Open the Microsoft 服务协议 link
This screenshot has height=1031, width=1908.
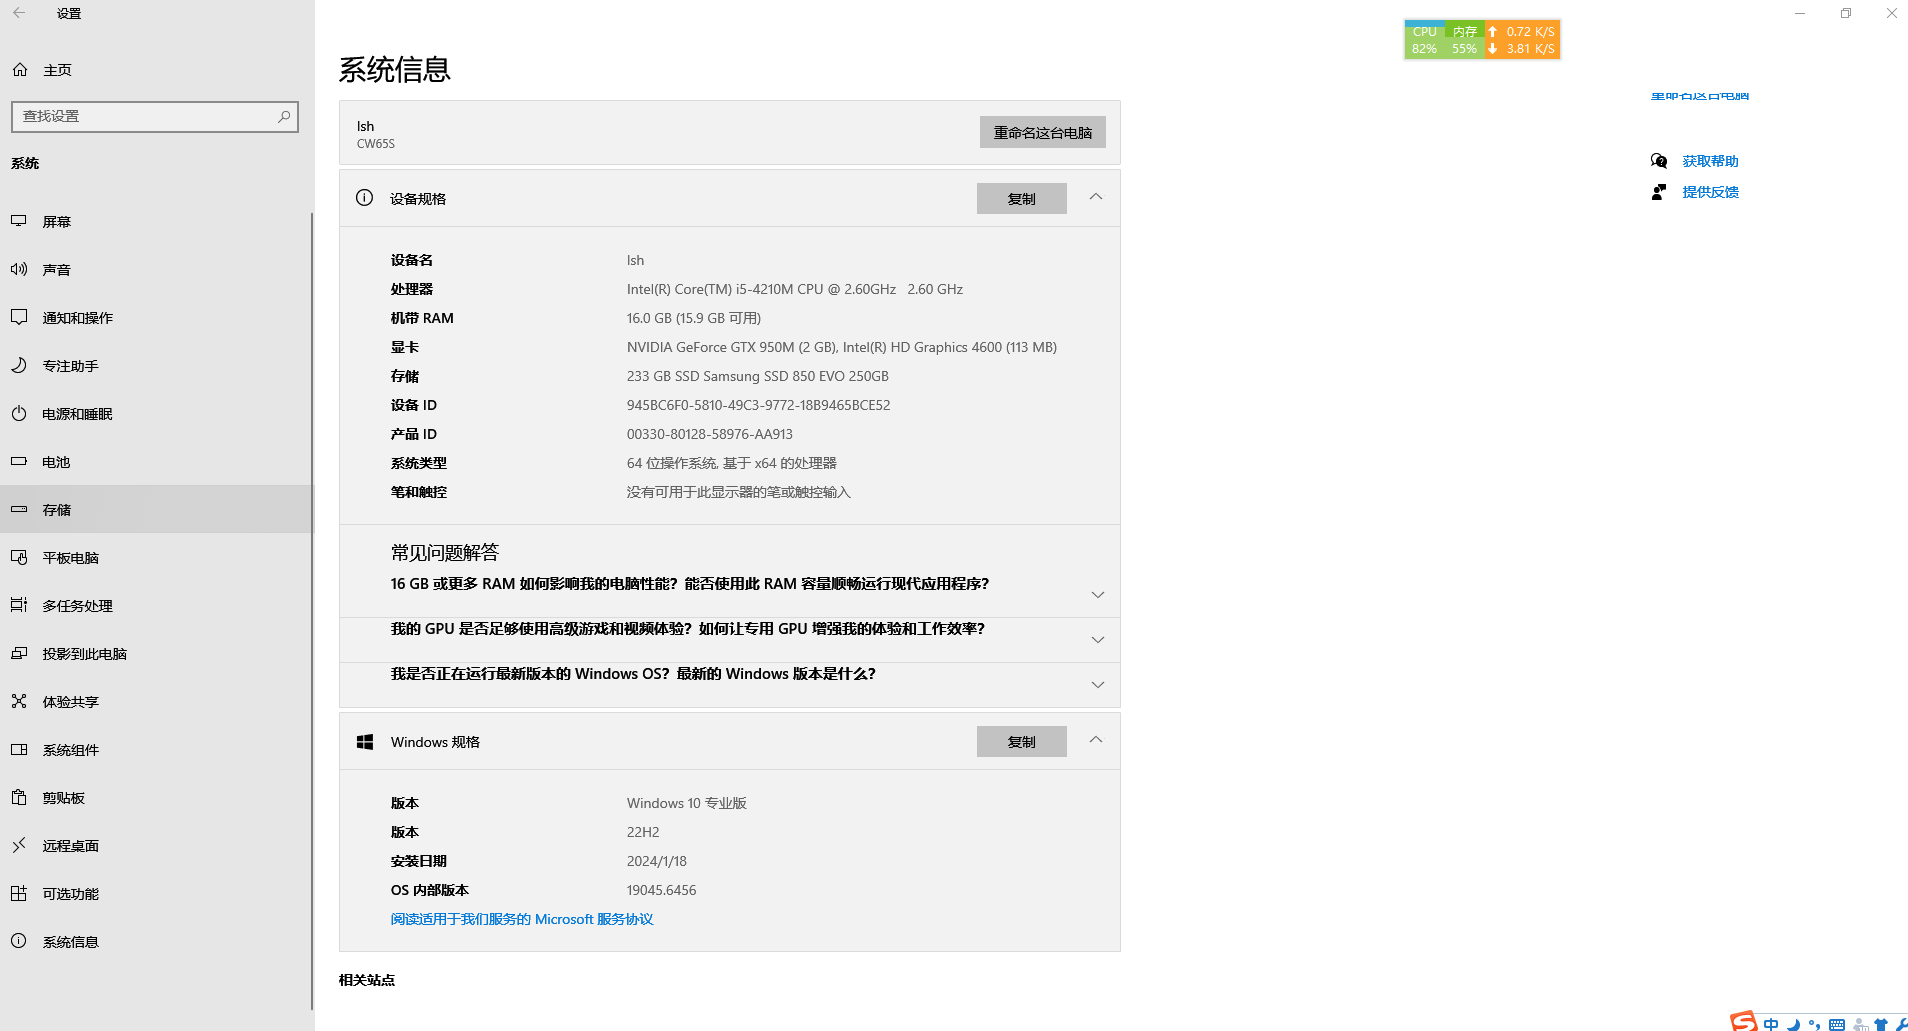pos(522,919)
